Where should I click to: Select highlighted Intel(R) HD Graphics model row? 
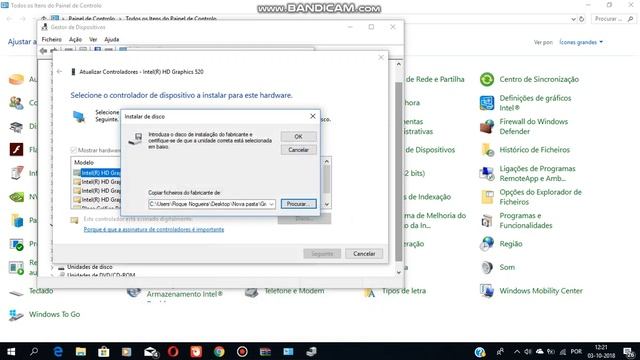click(97, 173)
